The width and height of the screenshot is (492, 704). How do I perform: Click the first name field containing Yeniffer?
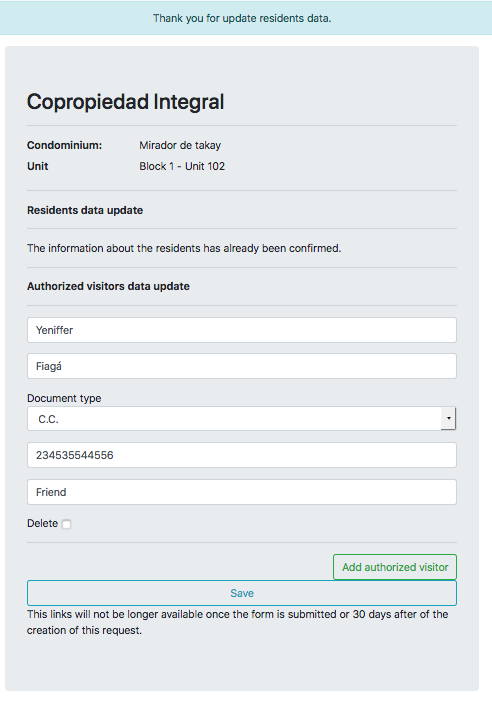point(242,330)
